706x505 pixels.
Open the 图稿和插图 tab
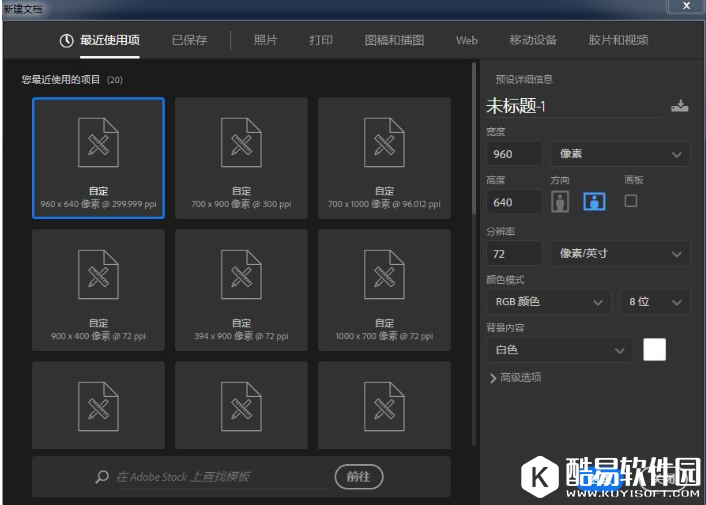pyautogui.click(x=394, y=41)
